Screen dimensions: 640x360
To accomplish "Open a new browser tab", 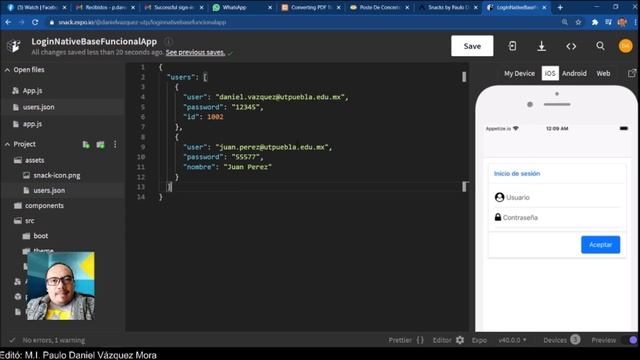I will tap(560, 7).
